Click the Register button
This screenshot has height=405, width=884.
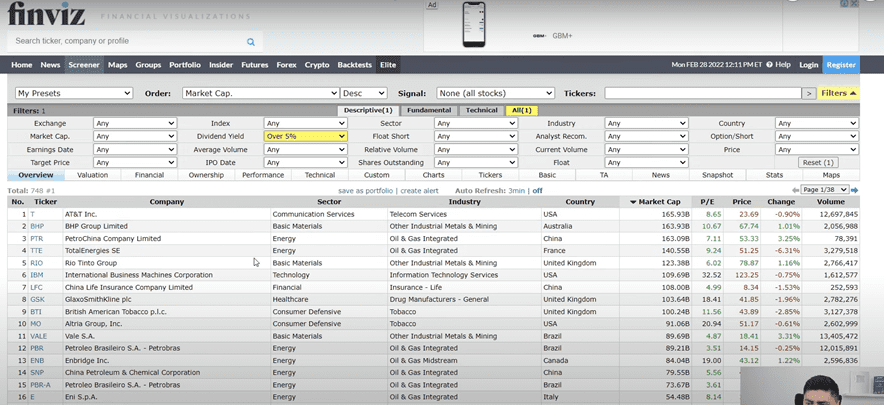pos(840,65)
